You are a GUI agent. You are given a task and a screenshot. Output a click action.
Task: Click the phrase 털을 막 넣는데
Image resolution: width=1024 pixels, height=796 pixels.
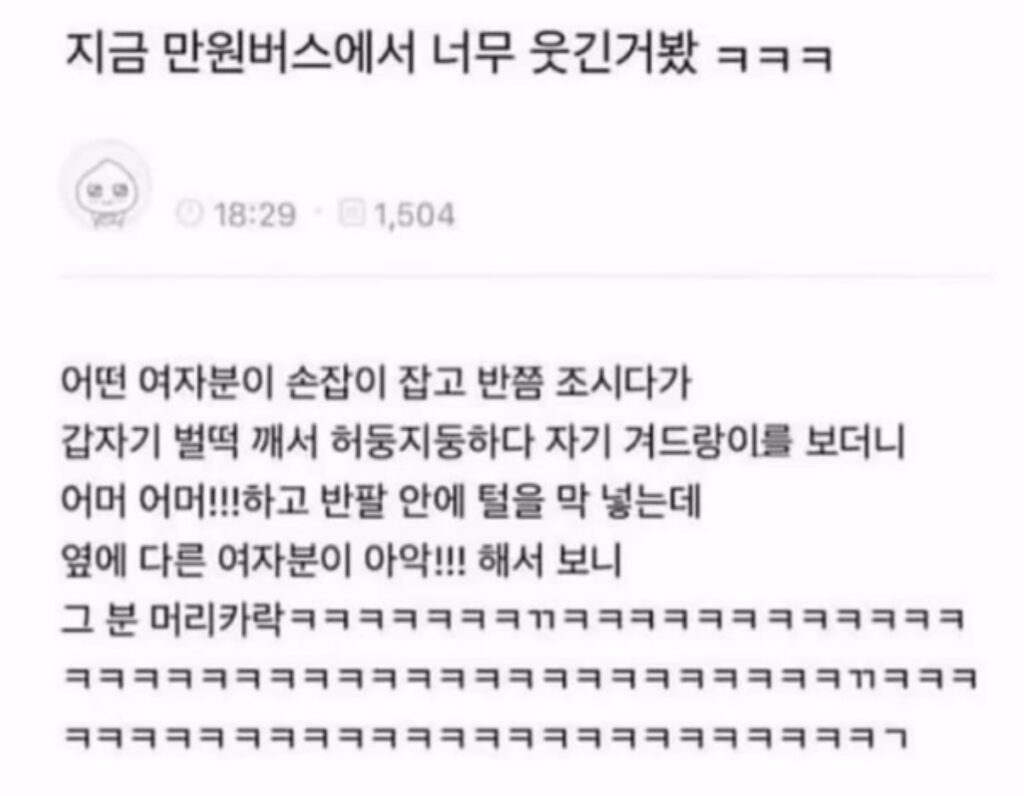pos(582,501)
